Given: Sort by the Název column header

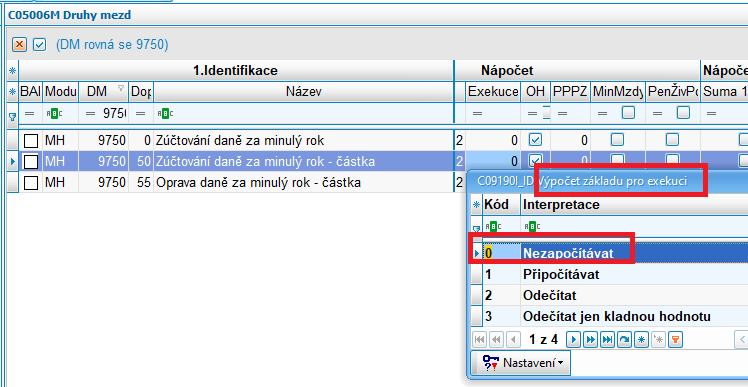Looking at the screenshot, I should pos(303,92).
